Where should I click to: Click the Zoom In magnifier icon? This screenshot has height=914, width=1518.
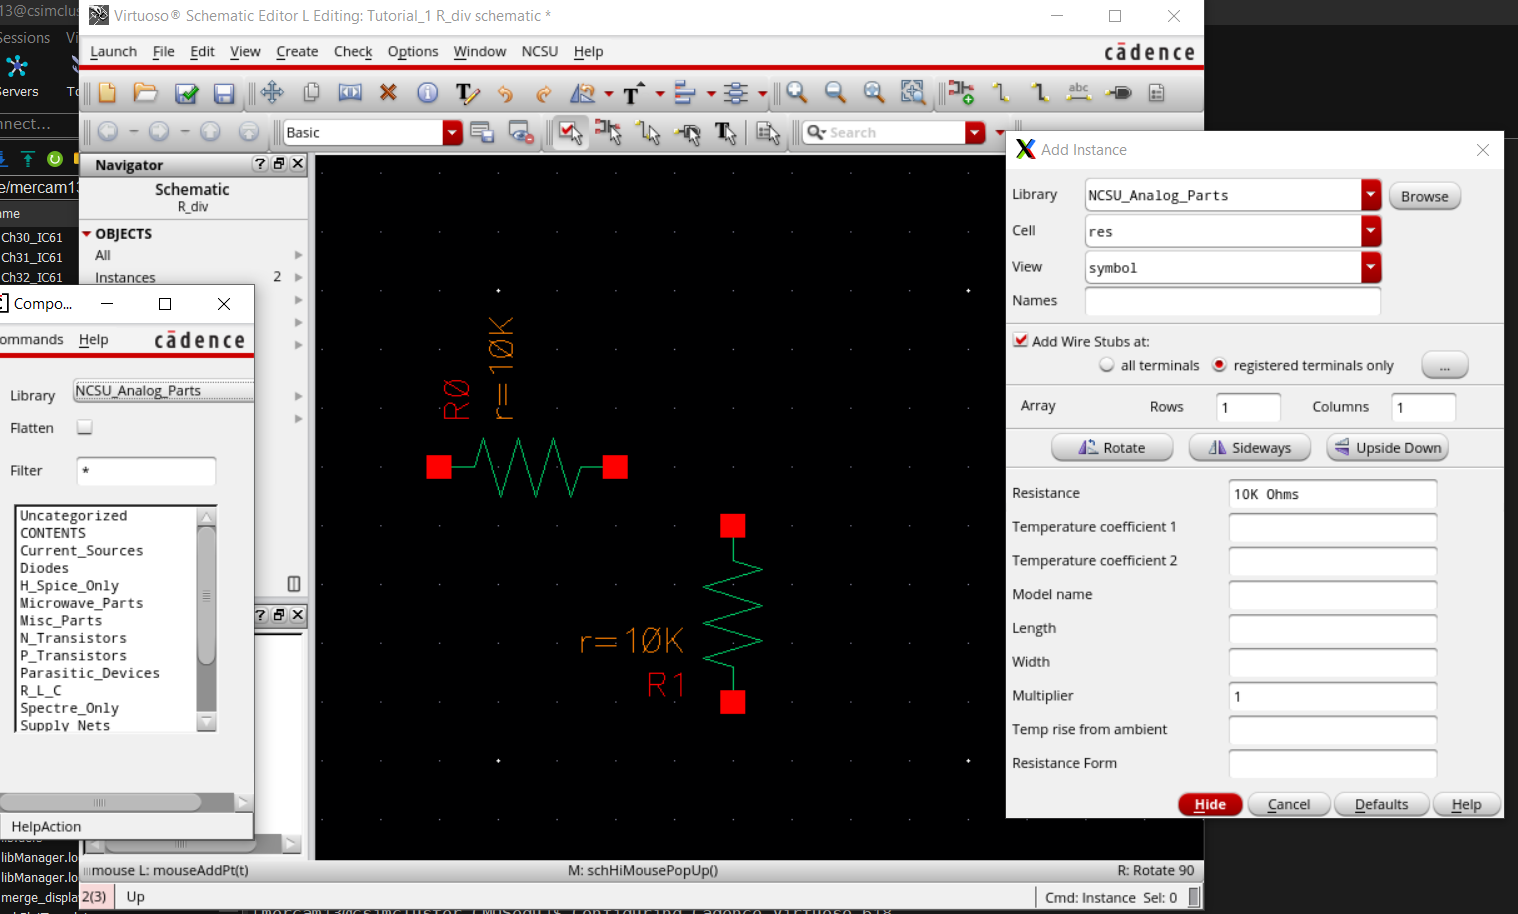pos(797,93)
